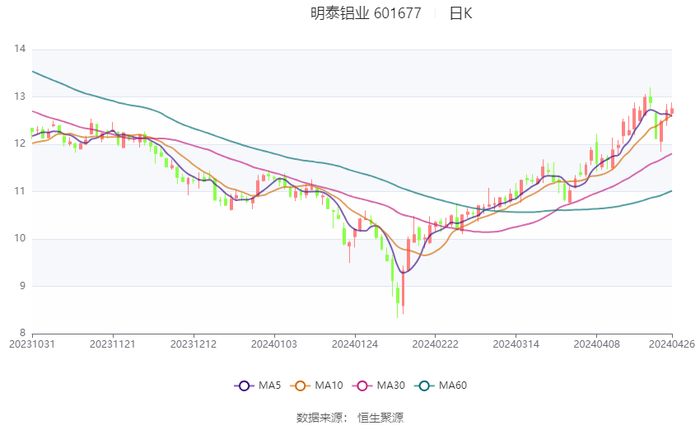Click the 11 price level axis label
Screen dimensions: 700x426
[19, 191]
